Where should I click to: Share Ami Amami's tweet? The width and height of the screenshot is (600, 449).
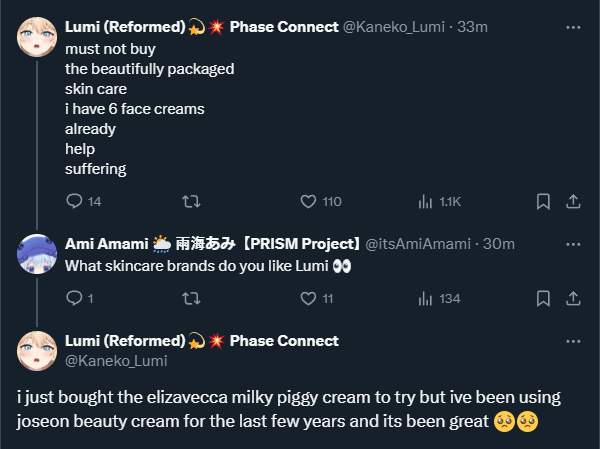click(573, 298)
